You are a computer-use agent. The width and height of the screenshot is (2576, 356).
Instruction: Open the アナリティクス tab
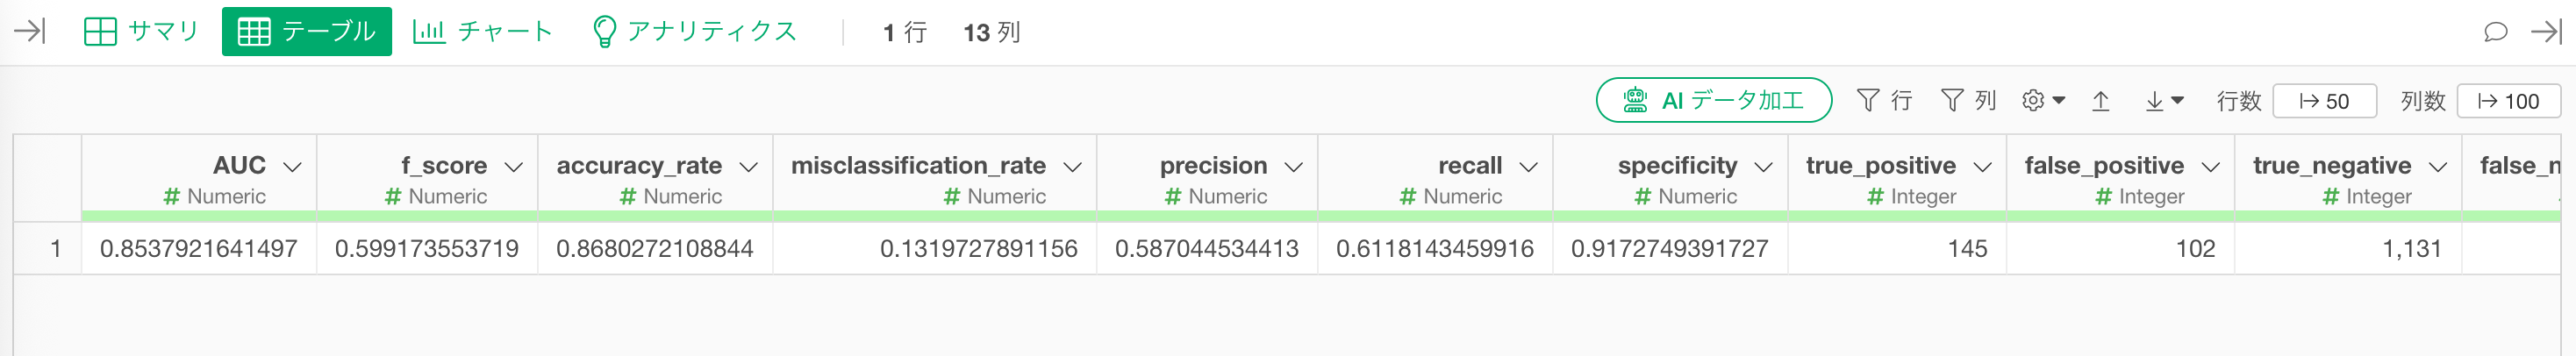click(695, 31)
